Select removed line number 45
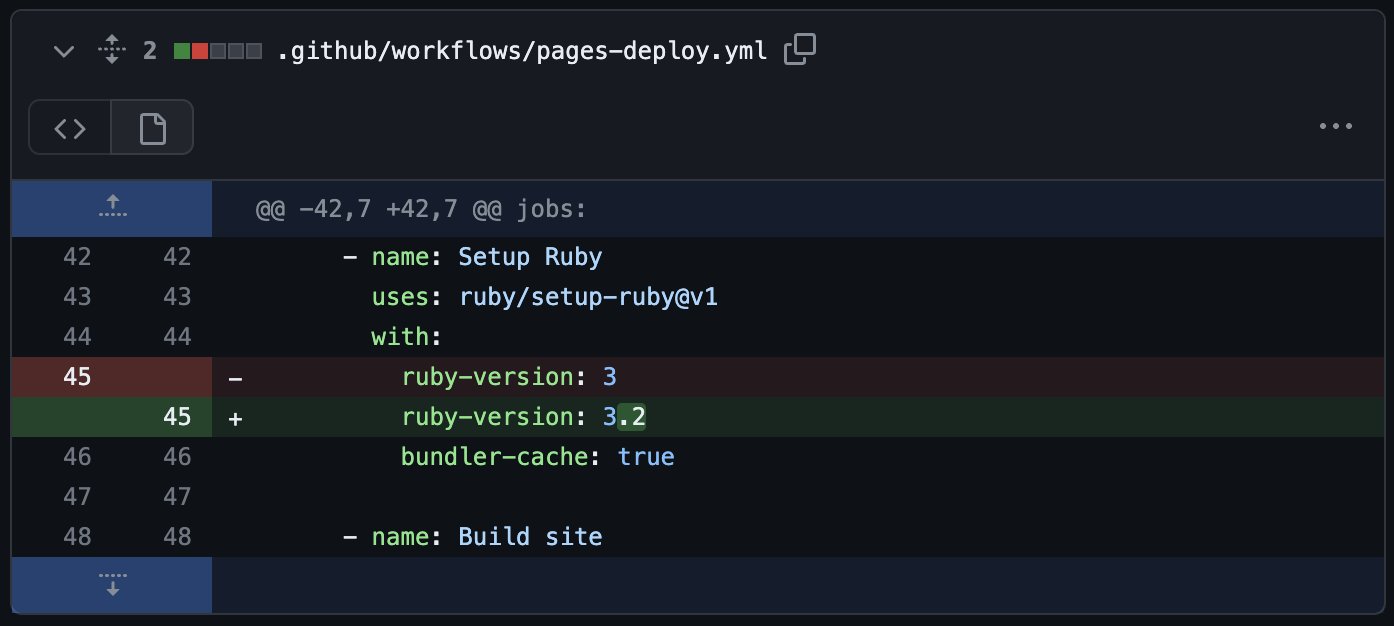This screenshot has width=1394, height=626. pos(77,377)
